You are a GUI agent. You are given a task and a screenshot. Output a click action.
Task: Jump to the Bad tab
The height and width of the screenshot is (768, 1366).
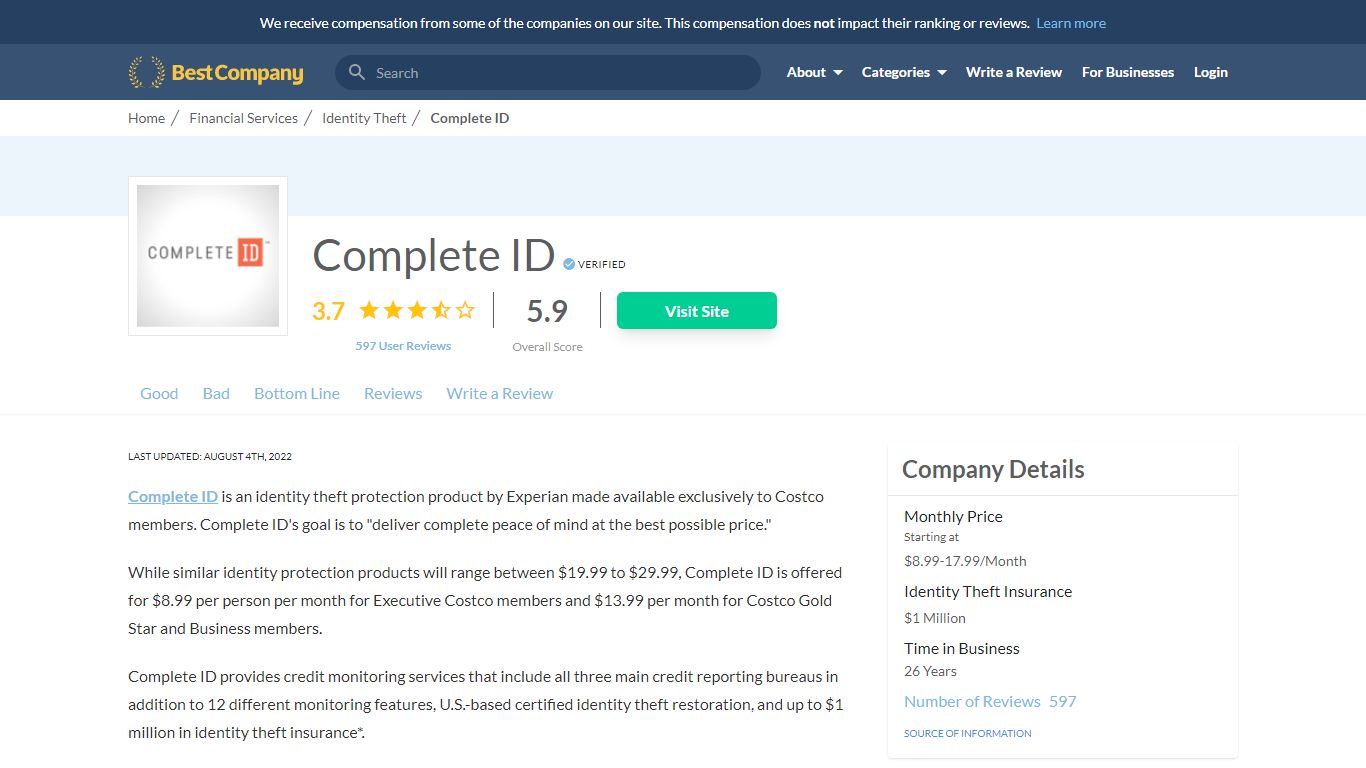point(216,393)
